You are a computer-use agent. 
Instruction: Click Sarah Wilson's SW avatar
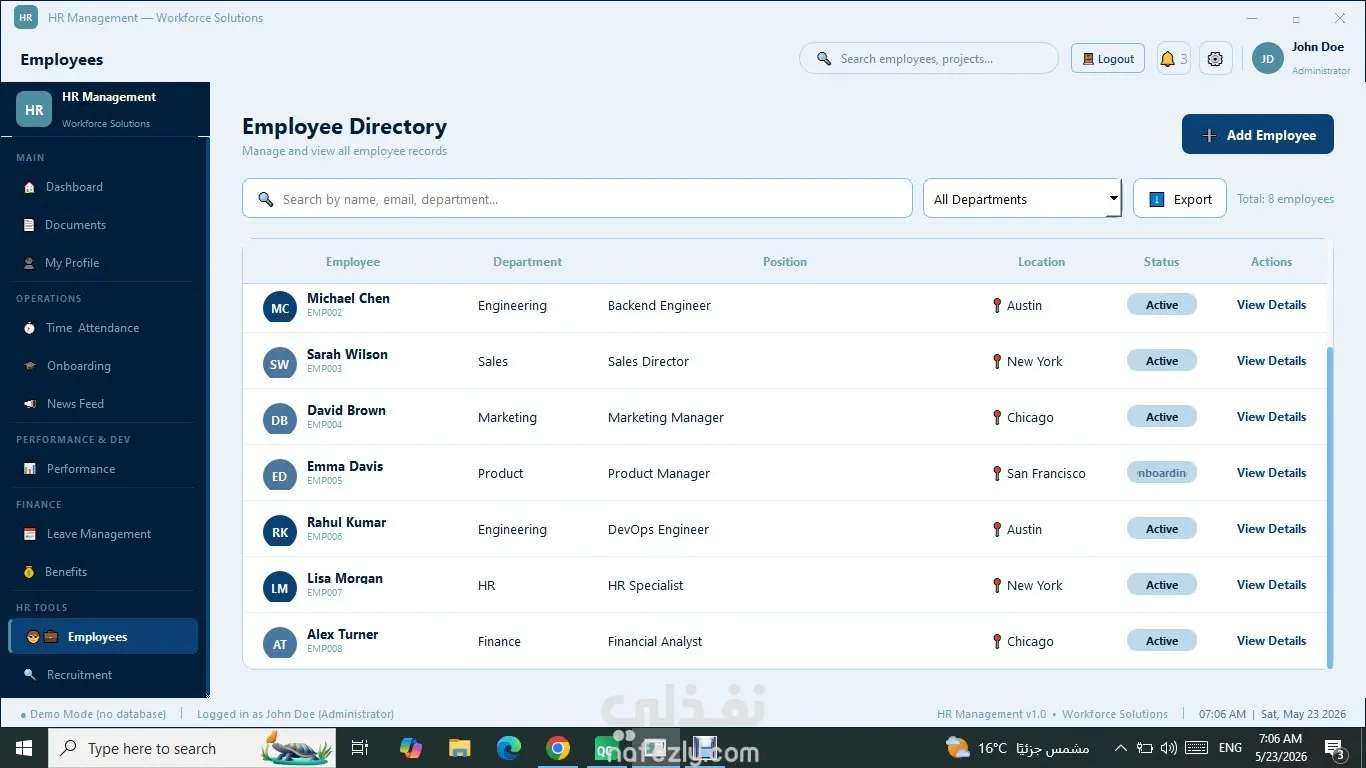click(280, 364)
